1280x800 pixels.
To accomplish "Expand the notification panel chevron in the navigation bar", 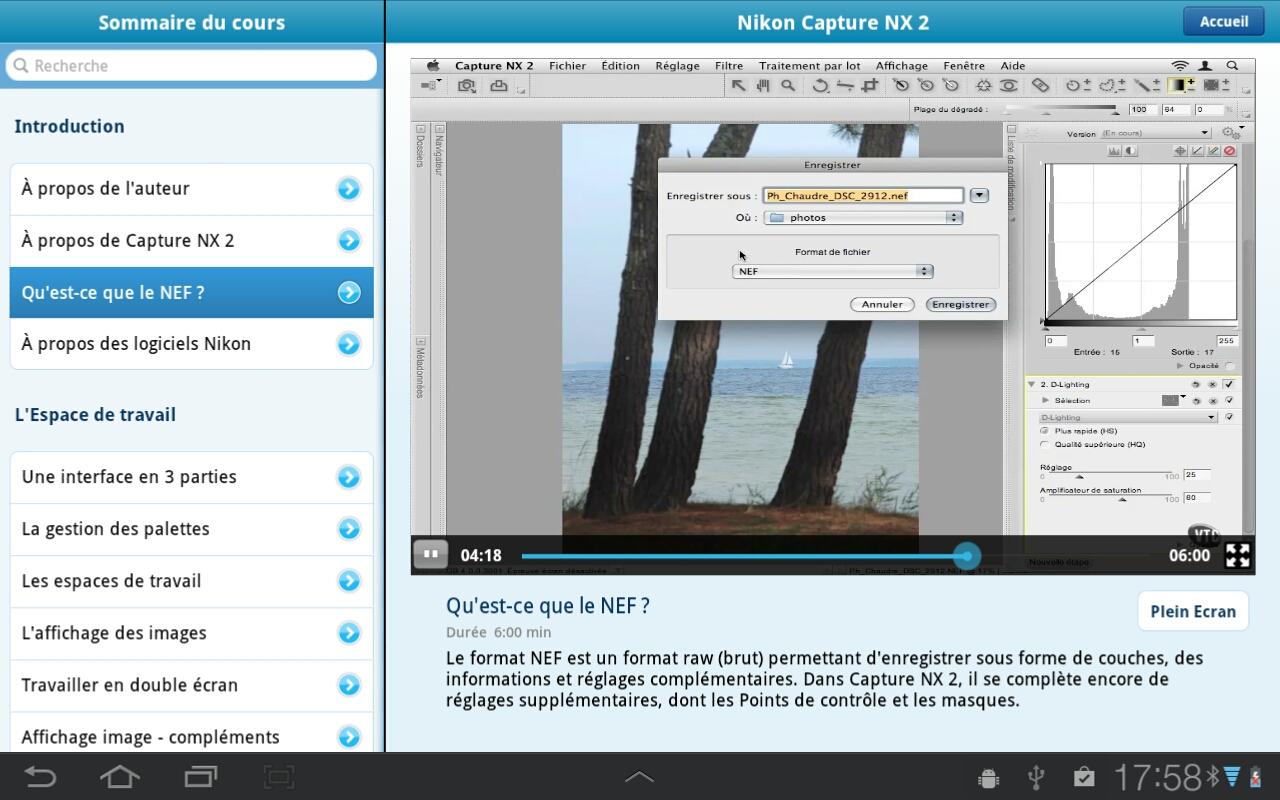I will tap(639, 777).
